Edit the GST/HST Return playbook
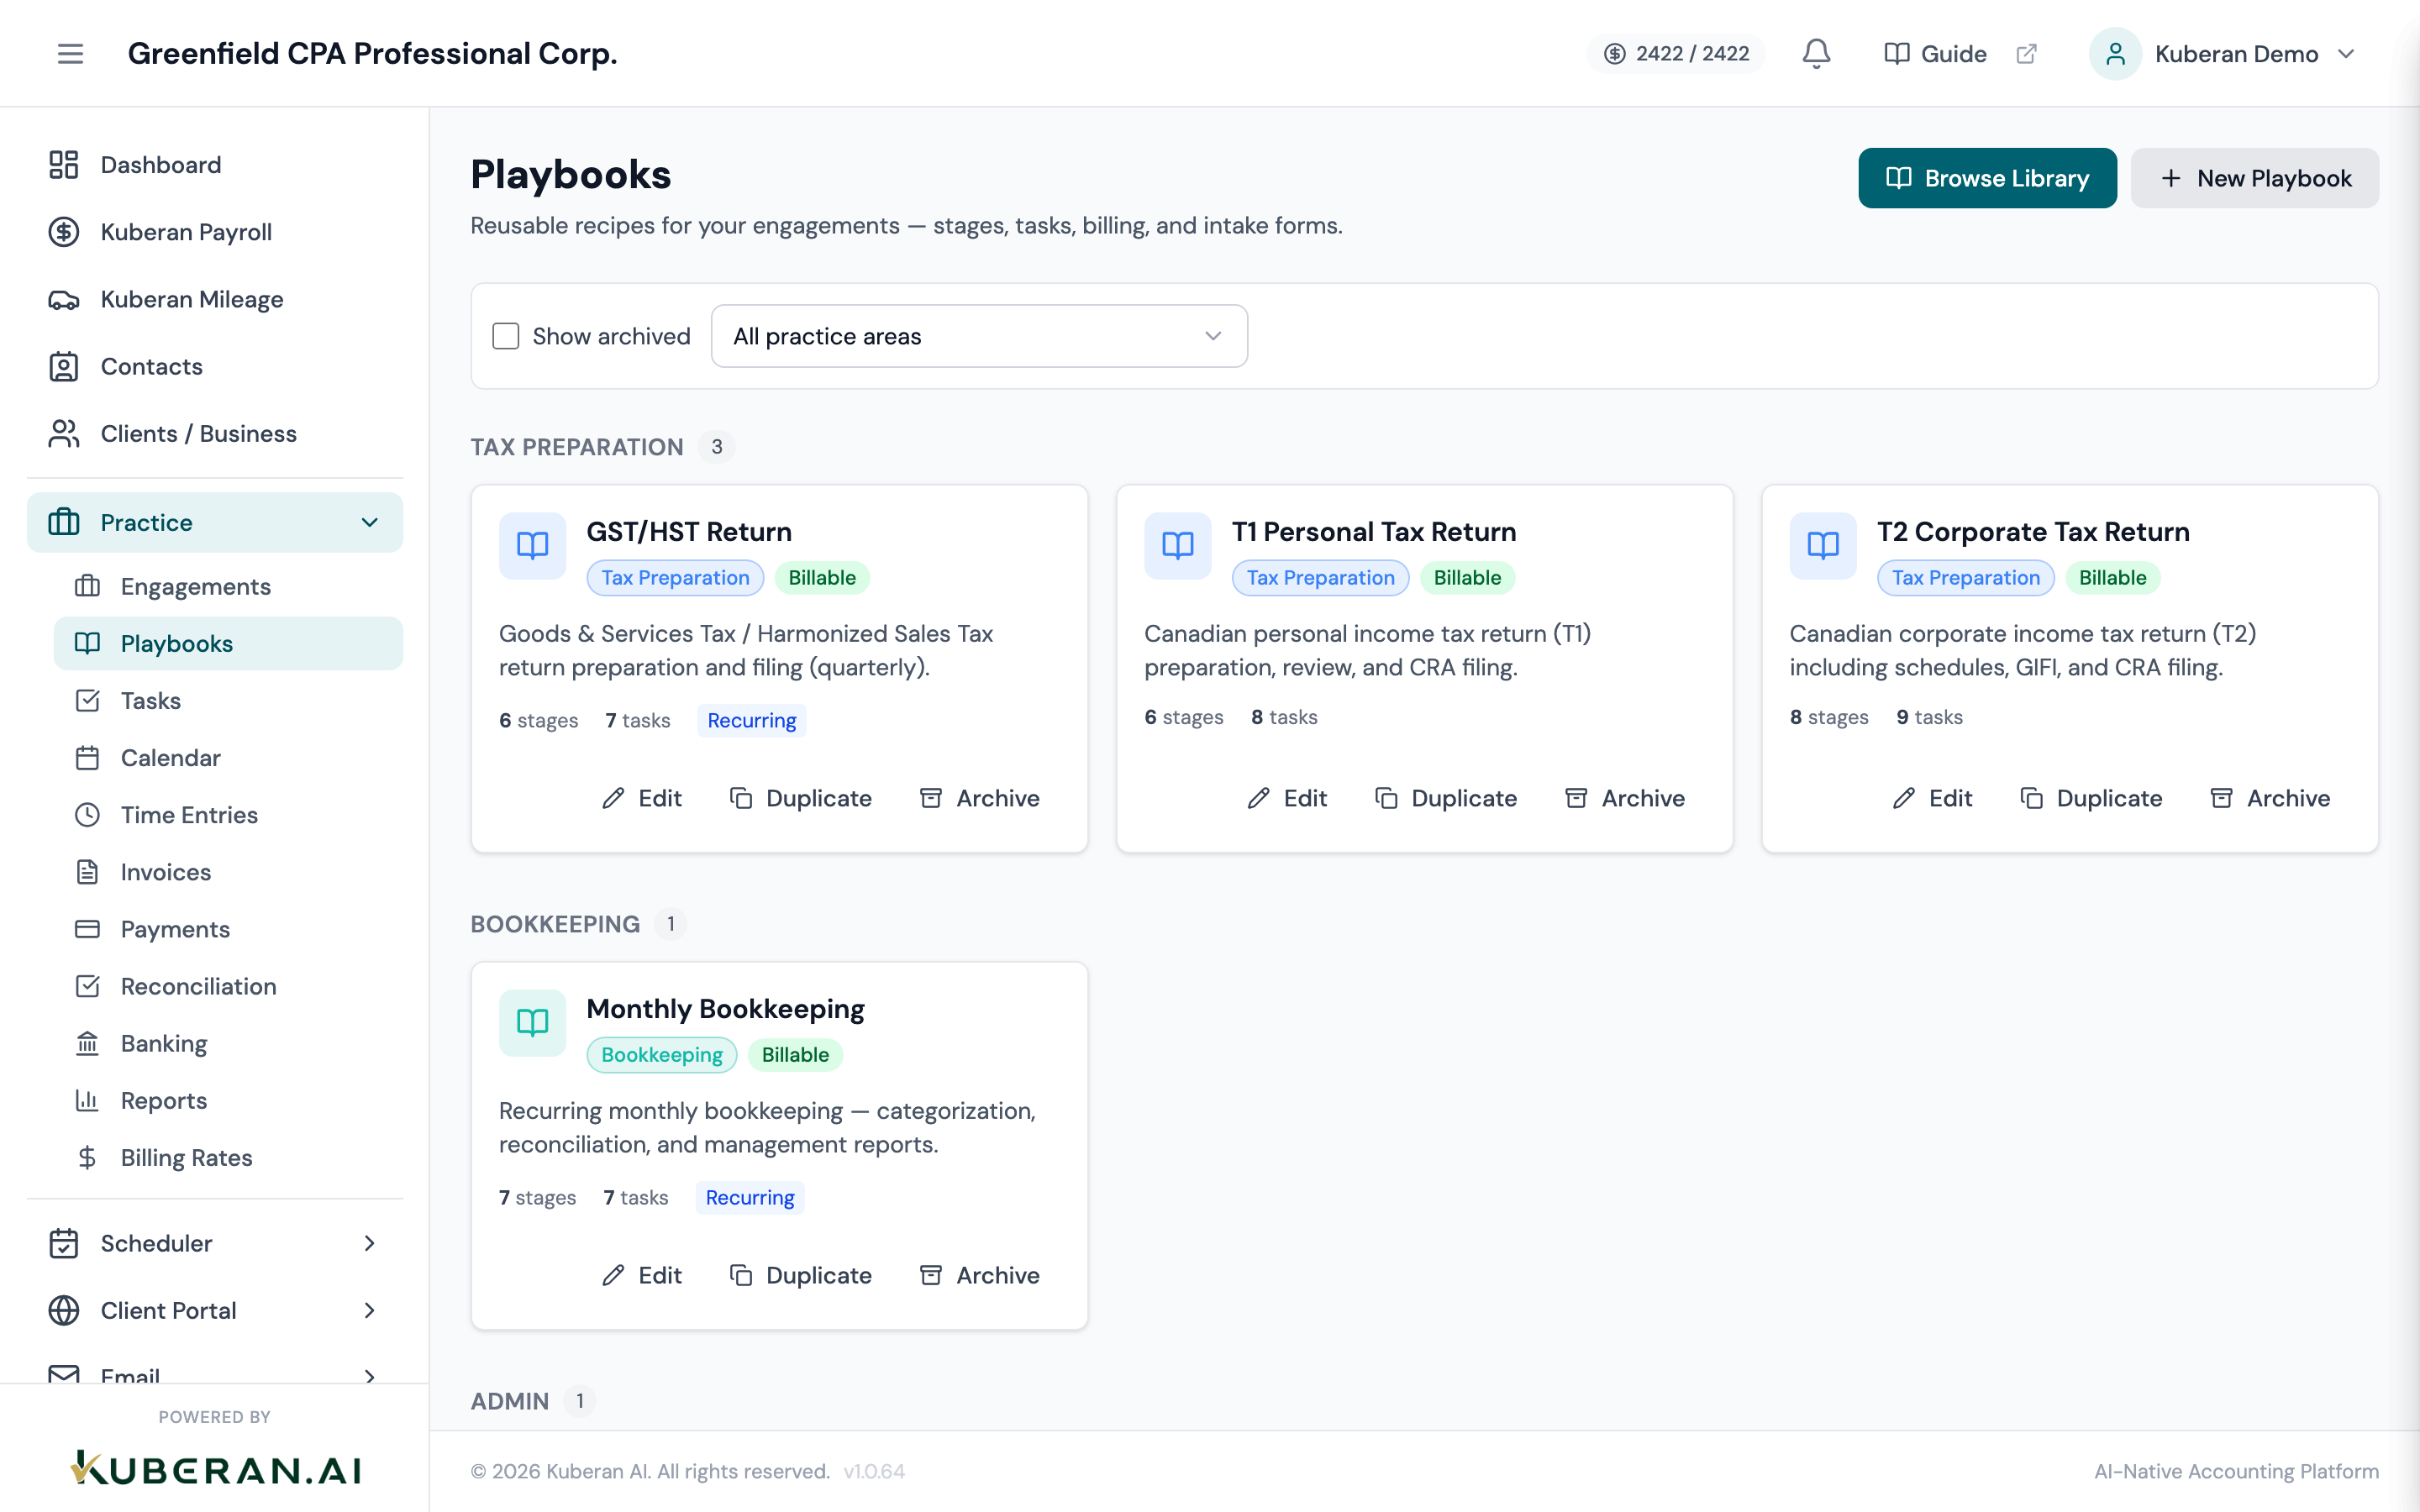This screenshot has height=1512, width=2420. click(641, 798)
